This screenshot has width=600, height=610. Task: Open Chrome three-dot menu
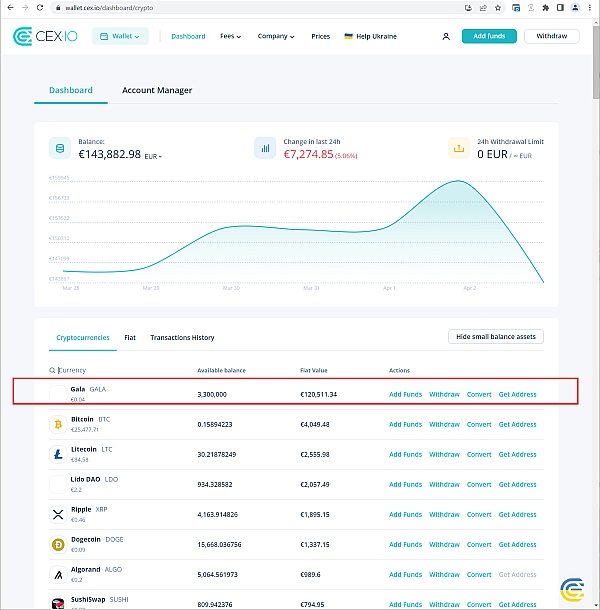click(590, 7)
